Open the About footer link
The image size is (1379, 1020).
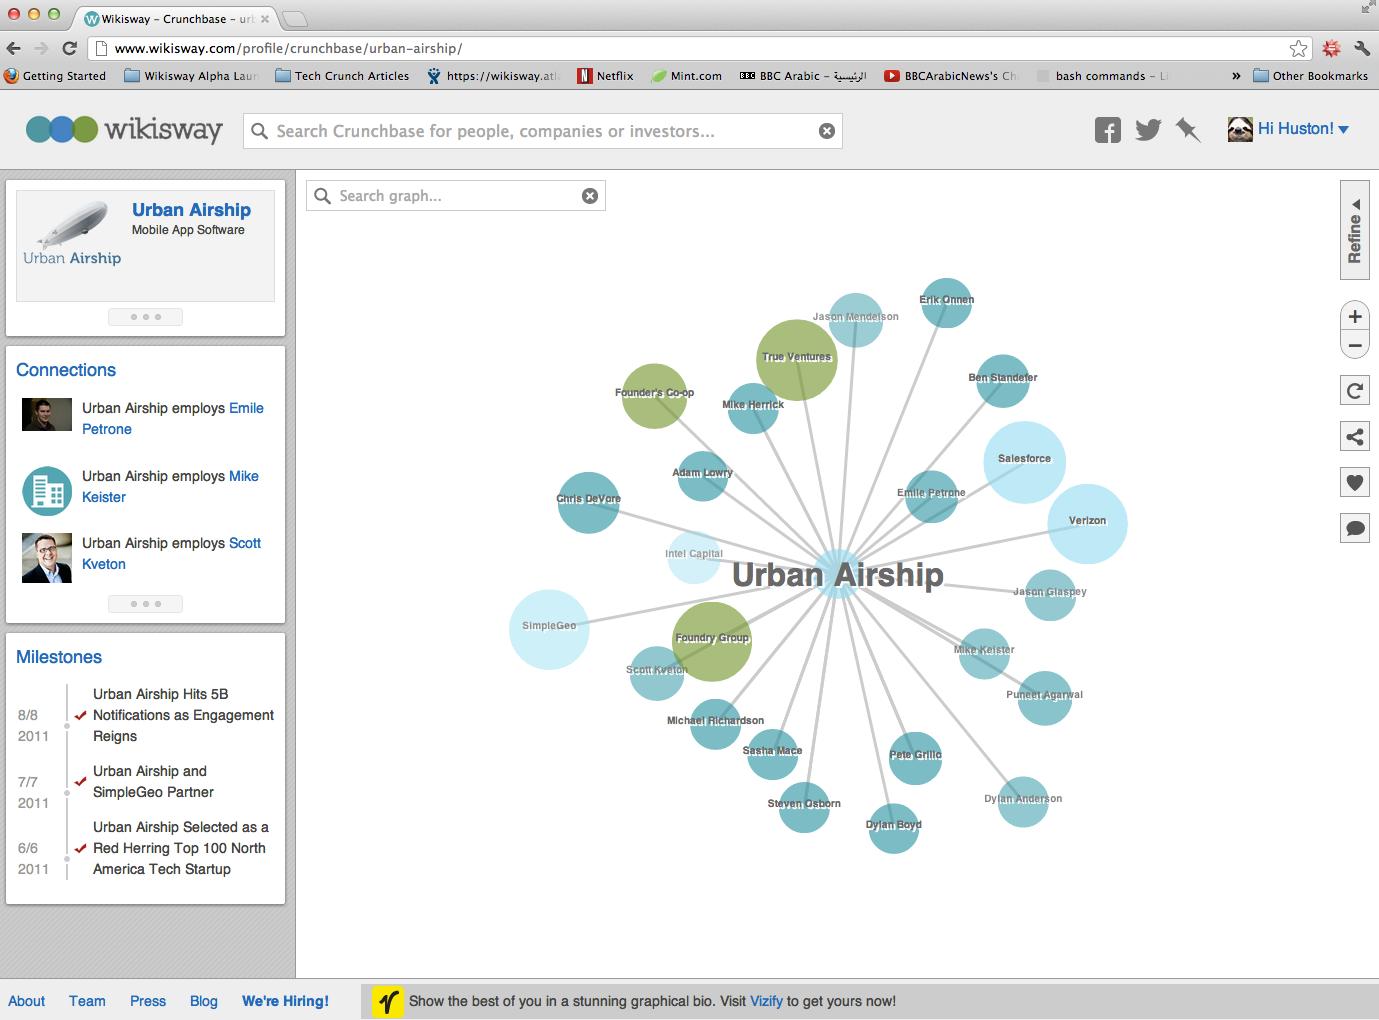[27, 1001]
